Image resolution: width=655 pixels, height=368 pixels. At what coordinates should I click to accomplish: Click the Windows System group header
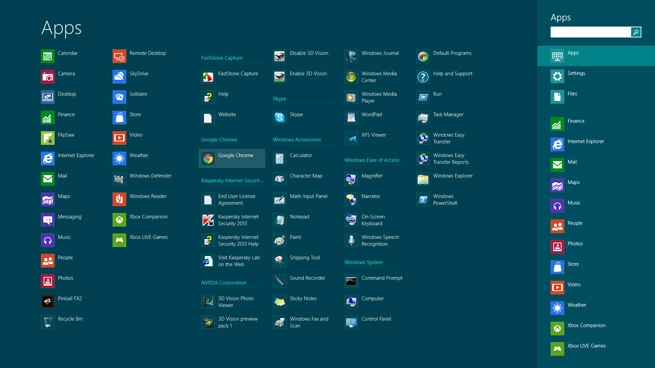363,262
